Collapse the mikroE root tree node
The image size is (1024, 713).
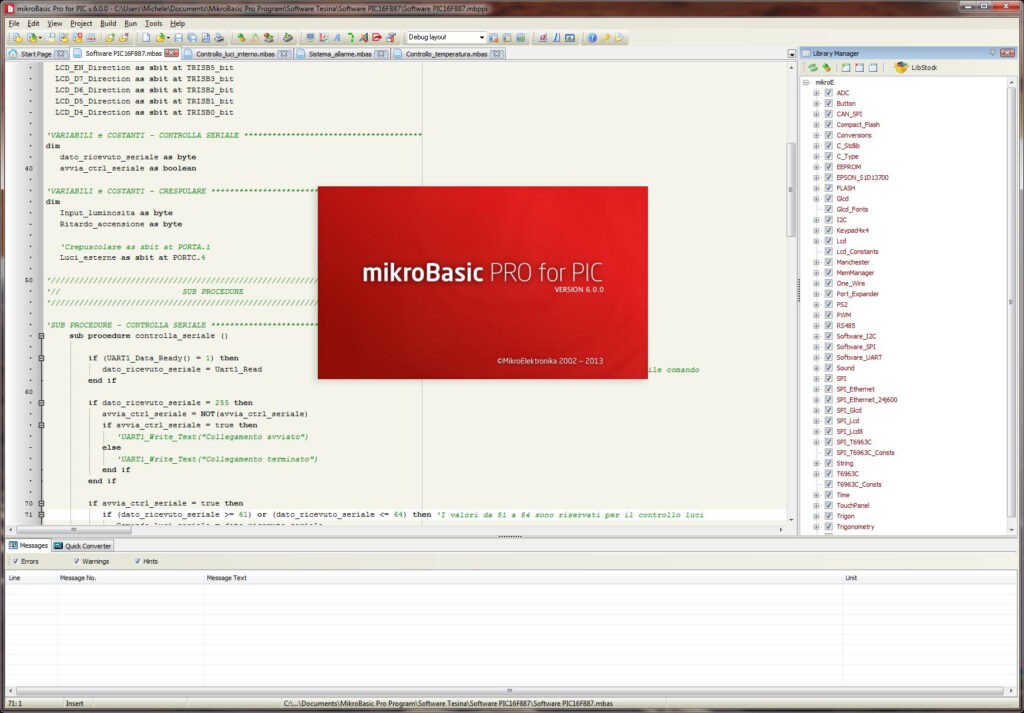pos(806,82)
